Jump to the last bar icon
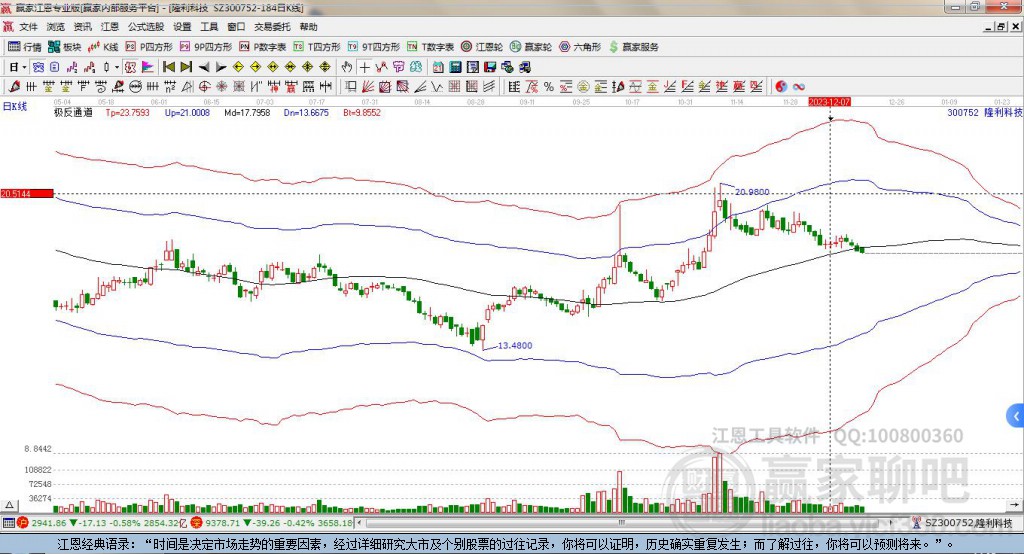Viewport: 1024px width, 554px height. coord(186,67)
